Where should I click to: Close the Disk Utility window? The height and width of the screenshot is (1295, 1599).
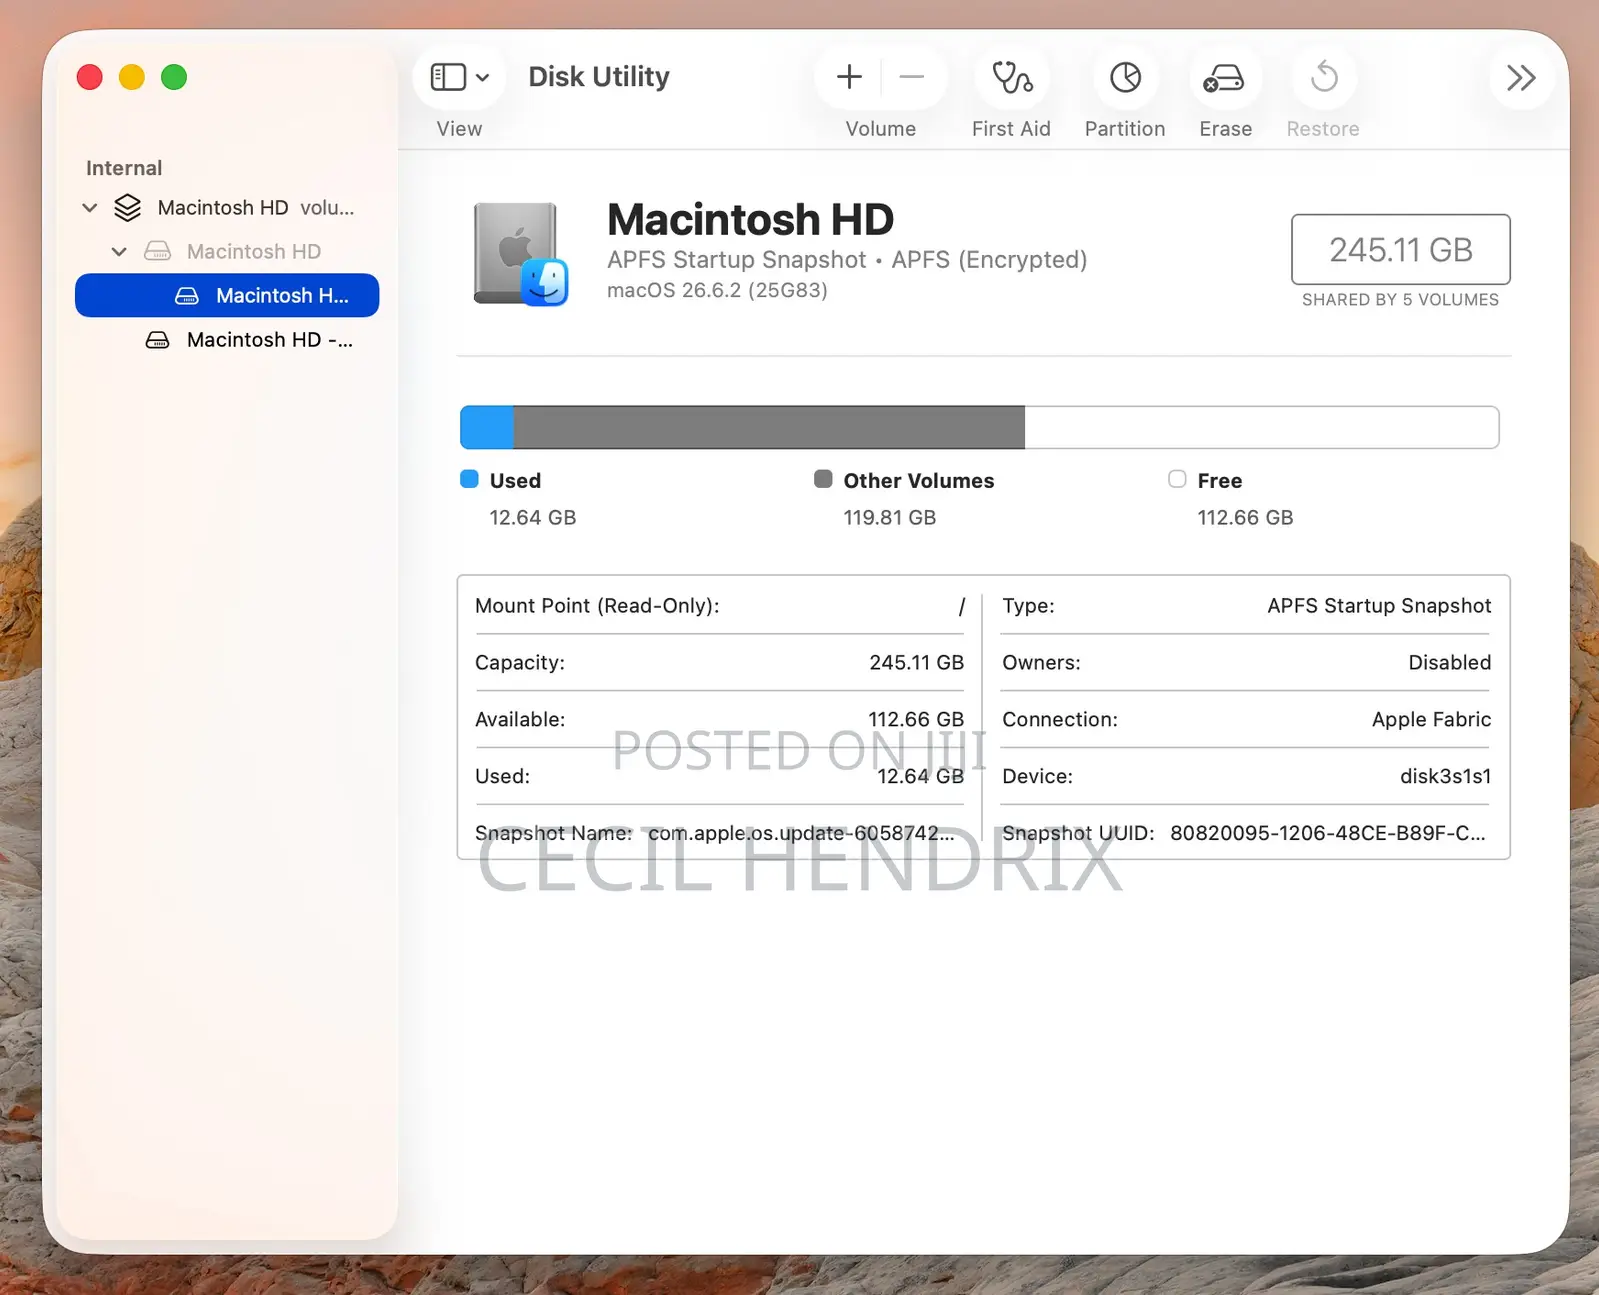[90, 77]
